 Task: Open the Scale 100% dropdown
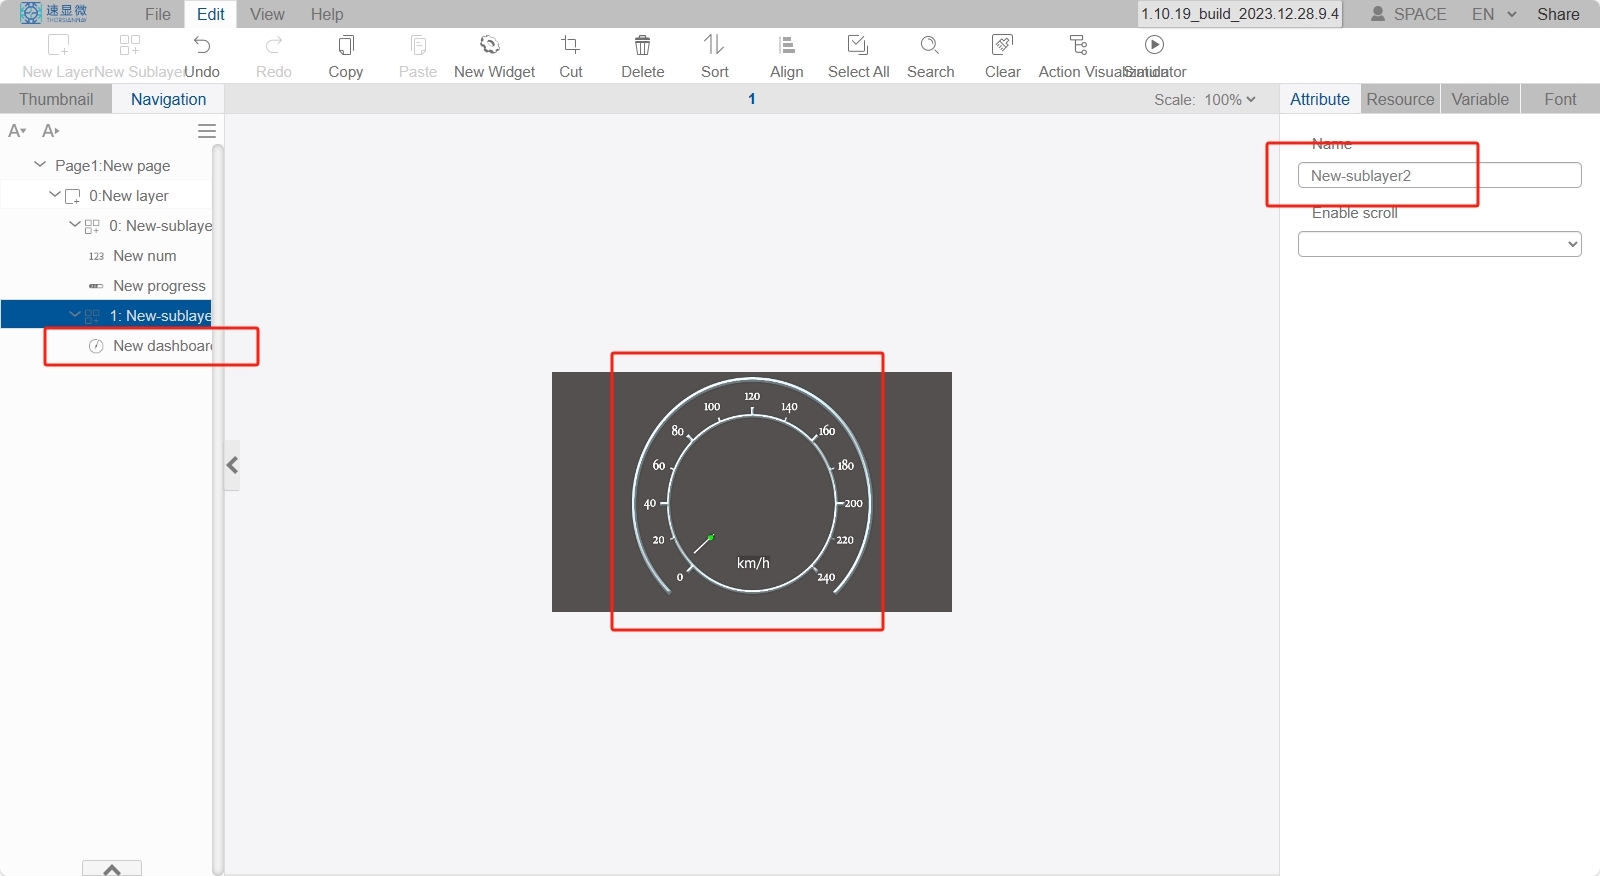[1230, 99]
